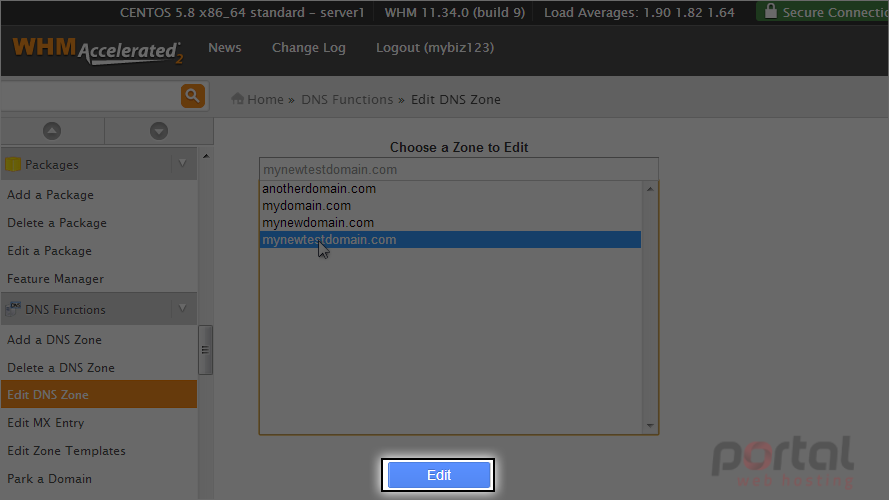Open Feature Manager

(56, 279)
